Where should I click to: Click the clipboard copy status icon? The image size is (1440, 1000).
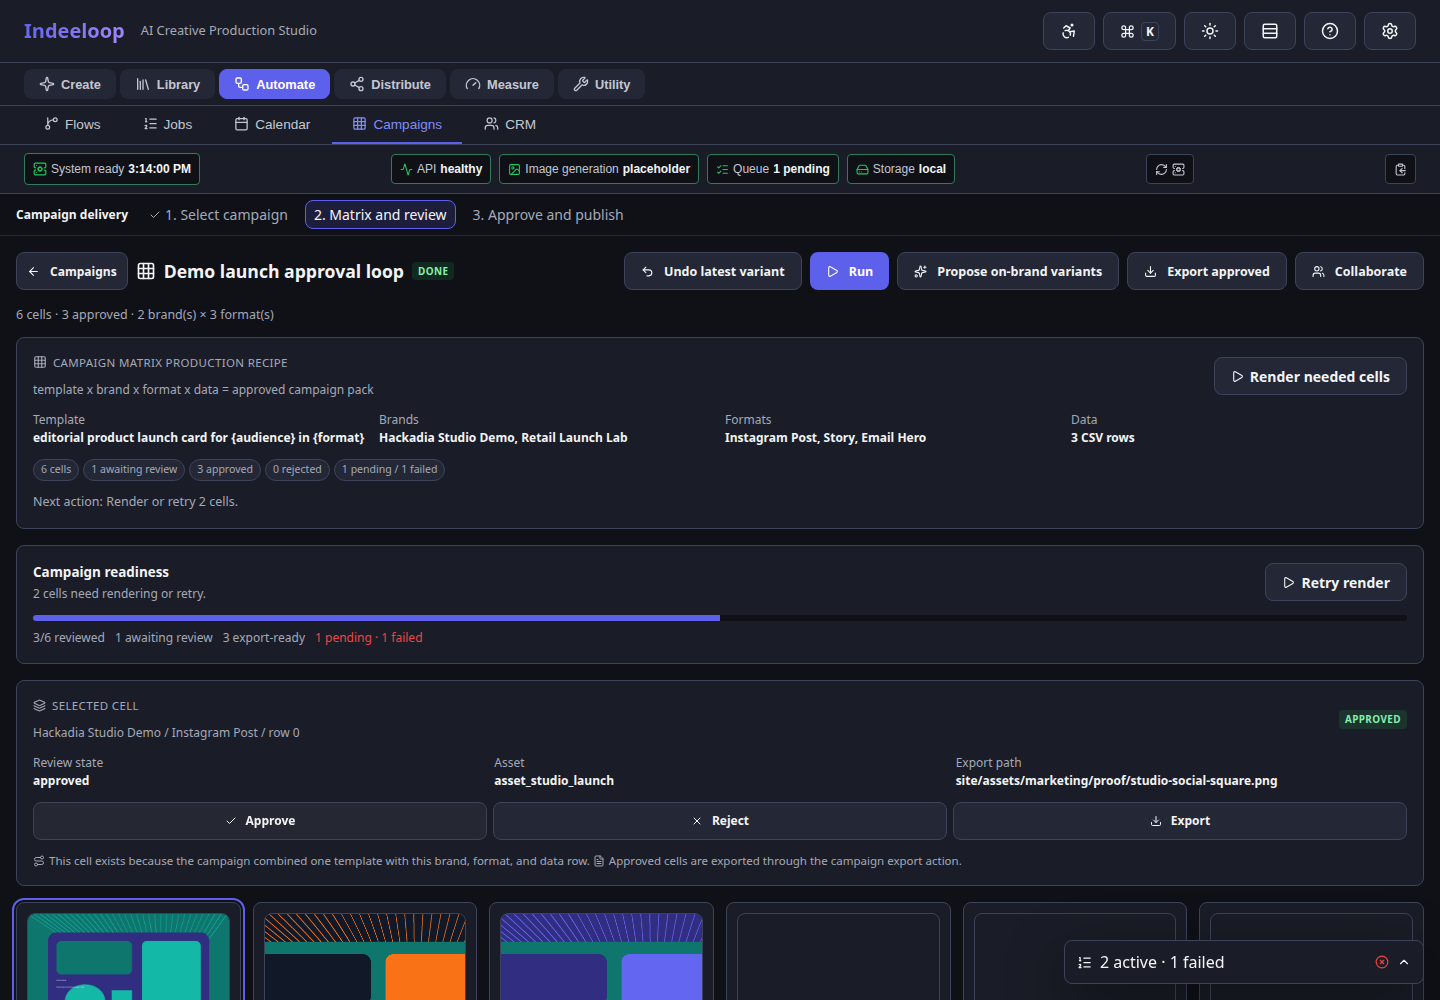point(1400,169)
